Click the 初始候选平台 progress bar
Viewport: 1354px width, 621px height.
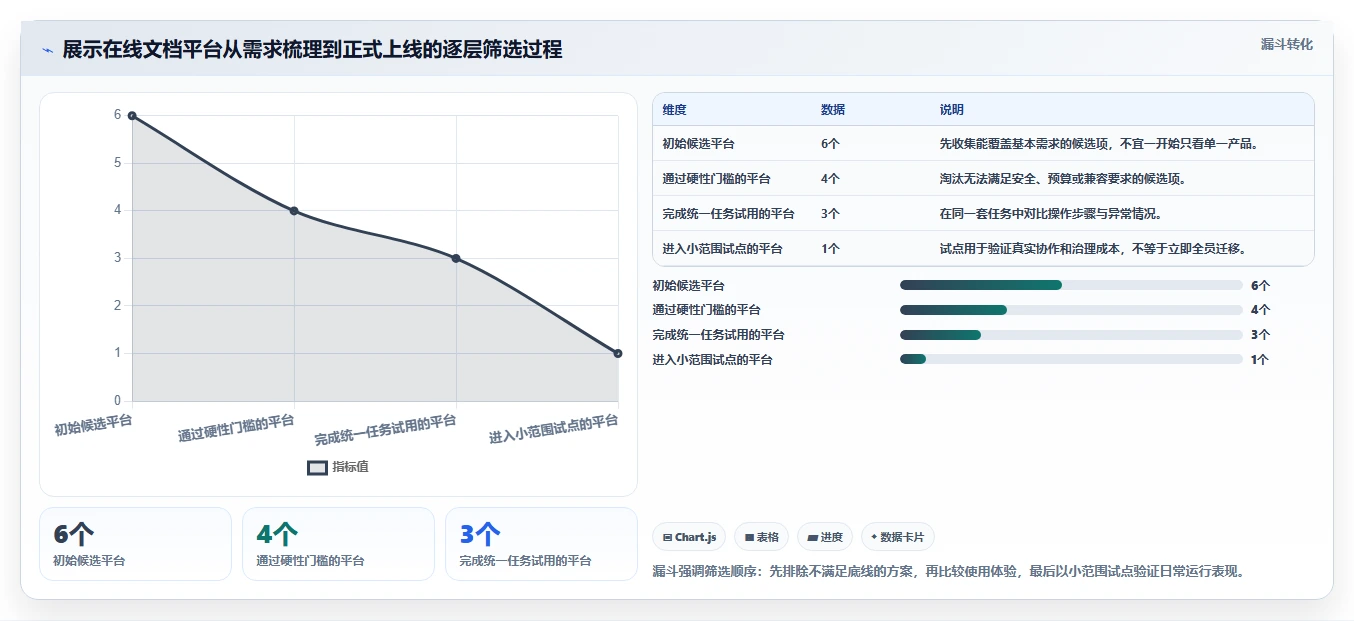tap(1071, 286)
